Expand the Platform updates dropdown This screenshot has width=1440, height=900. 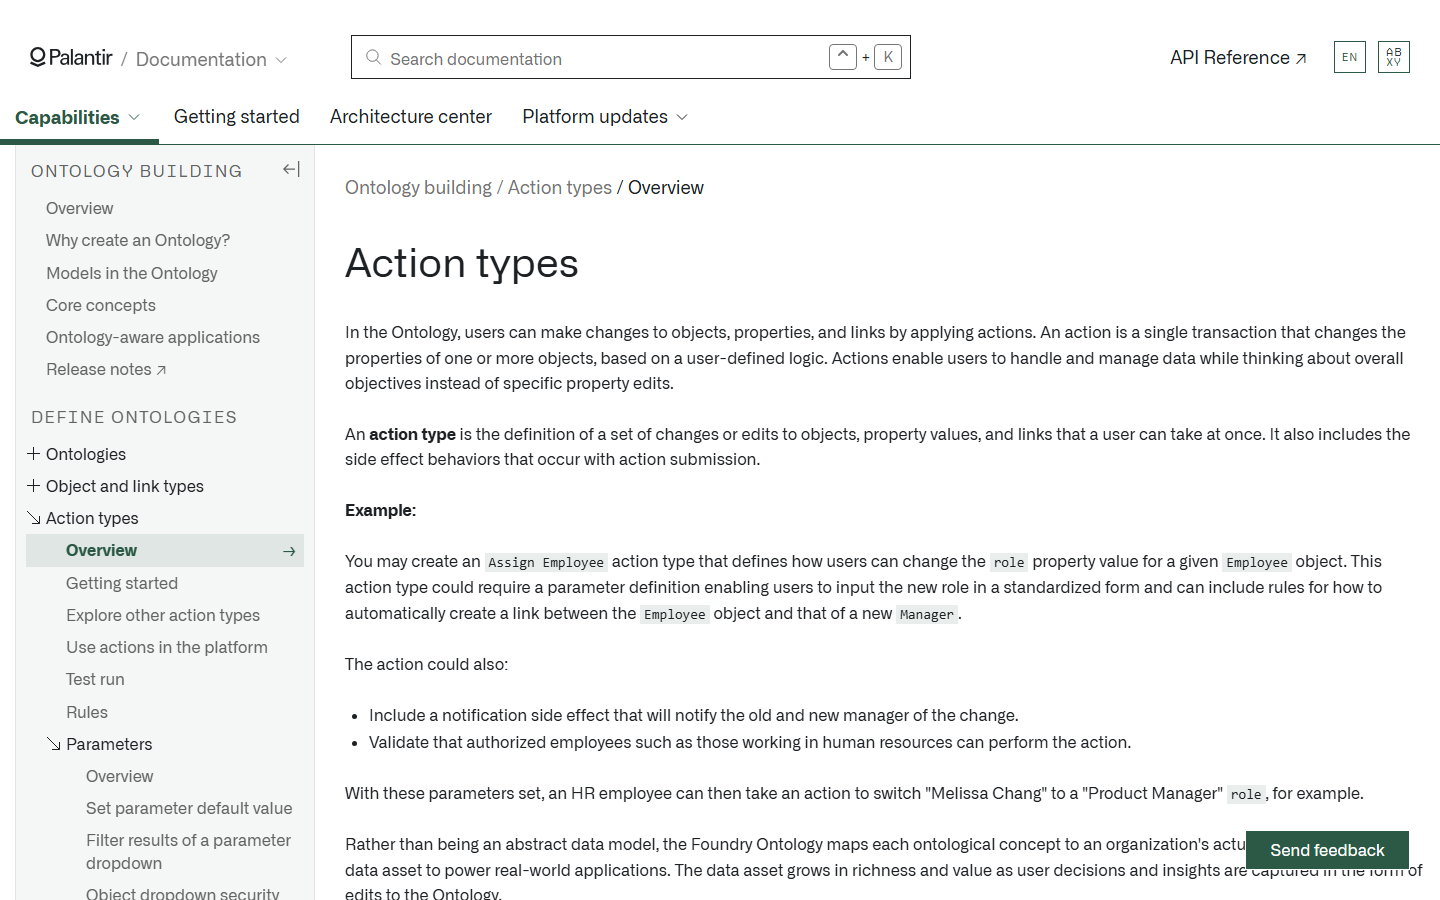click(x=605, y=117)
